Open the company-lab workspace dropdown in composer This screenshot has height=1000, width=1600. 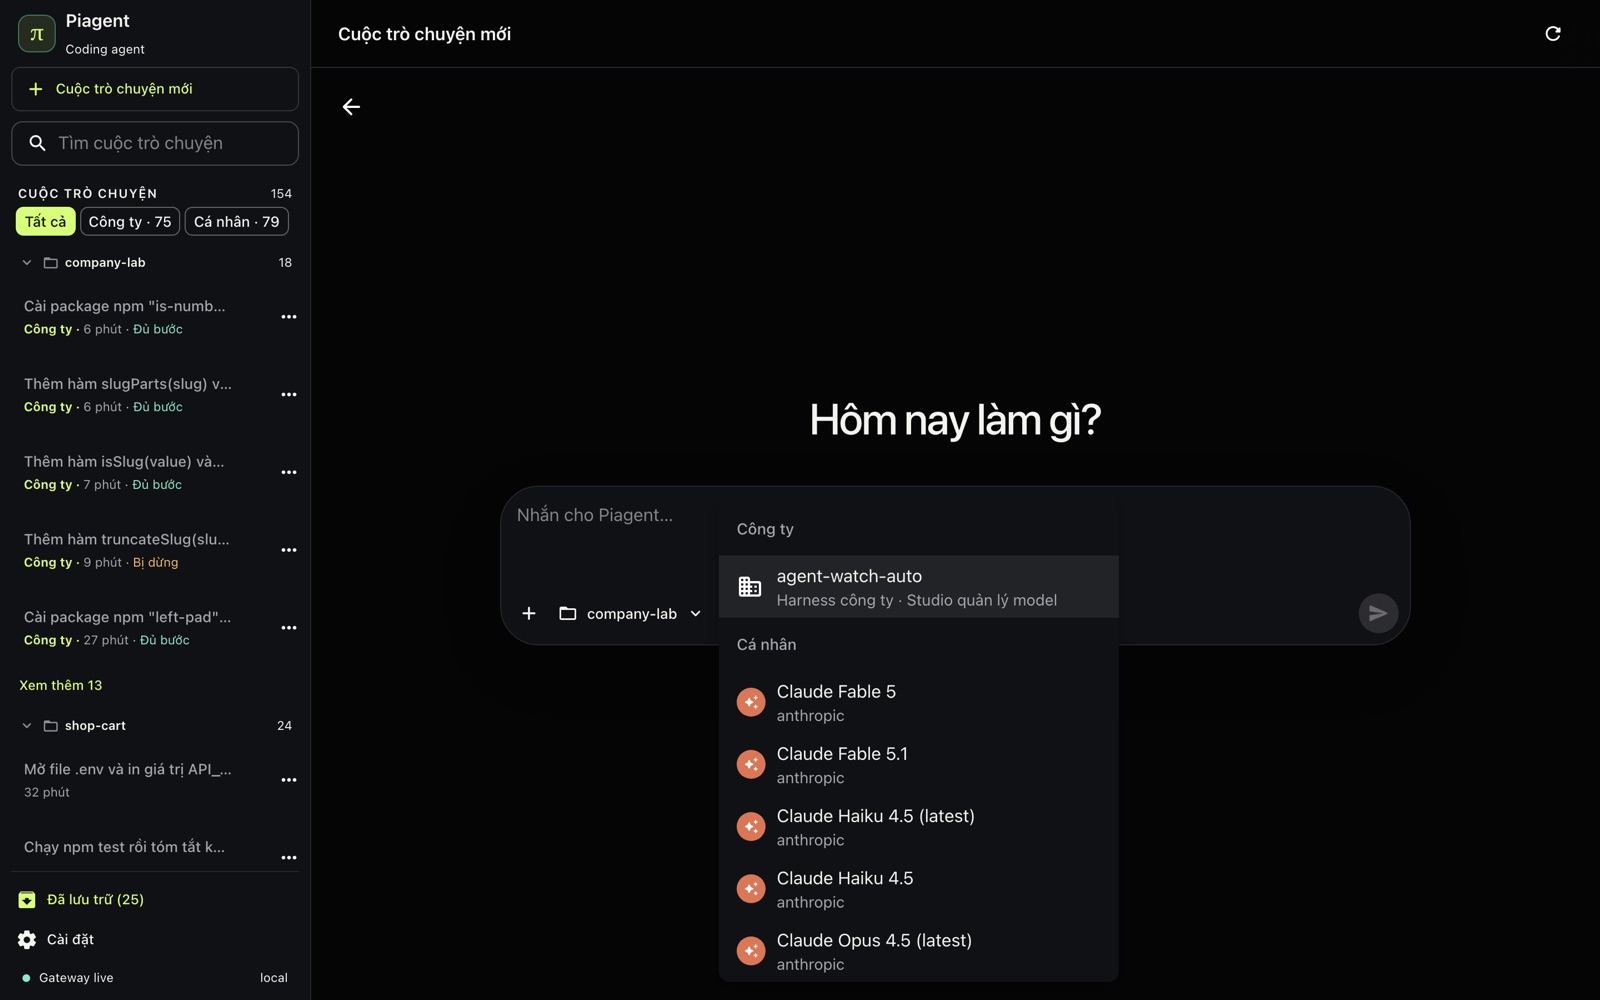pos(630,614)
